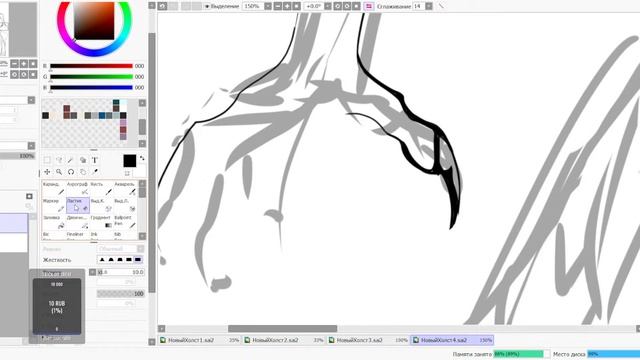Select the rectangular selection tool
640x360 pixels.
click(x=47, y=160)
